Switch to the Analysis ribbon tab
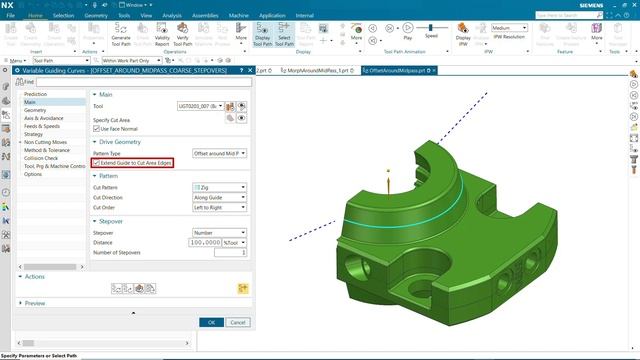This screenshot has width=640, height=360. point(172,16)
